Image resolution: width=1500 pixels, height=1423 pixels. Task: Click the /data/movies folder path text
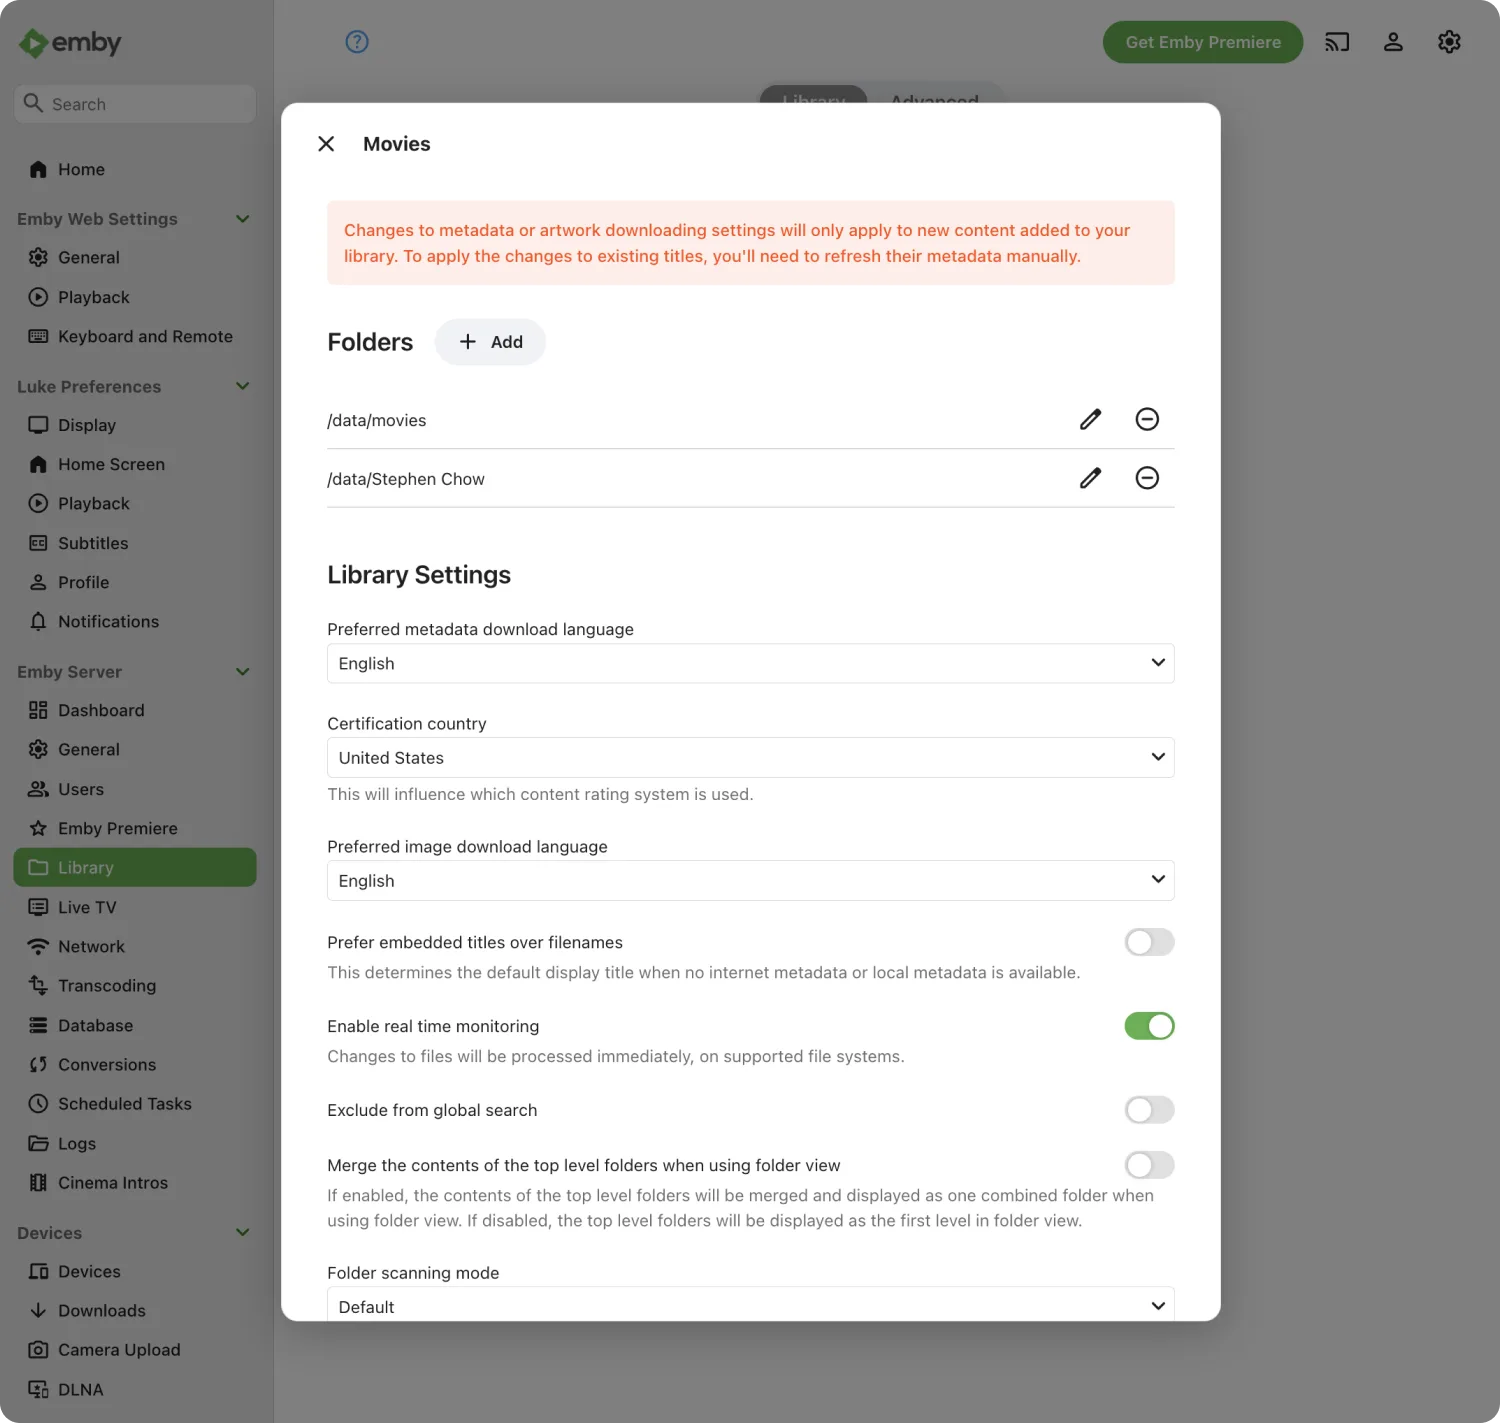pos(377,421)
